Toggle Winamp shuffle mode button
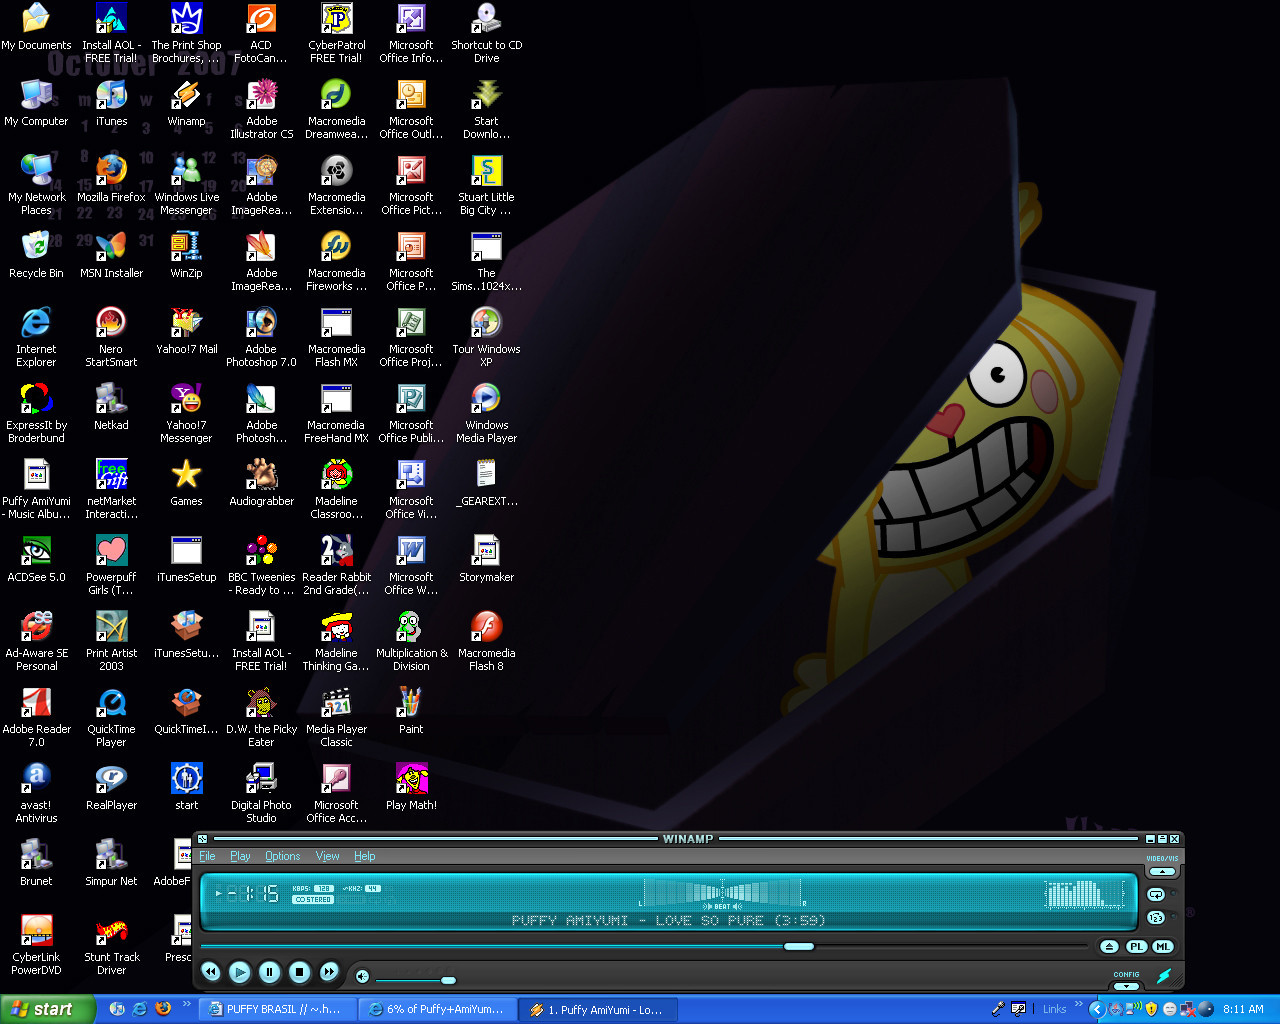This screenshot has width=1280, height=1024. 1157,918
